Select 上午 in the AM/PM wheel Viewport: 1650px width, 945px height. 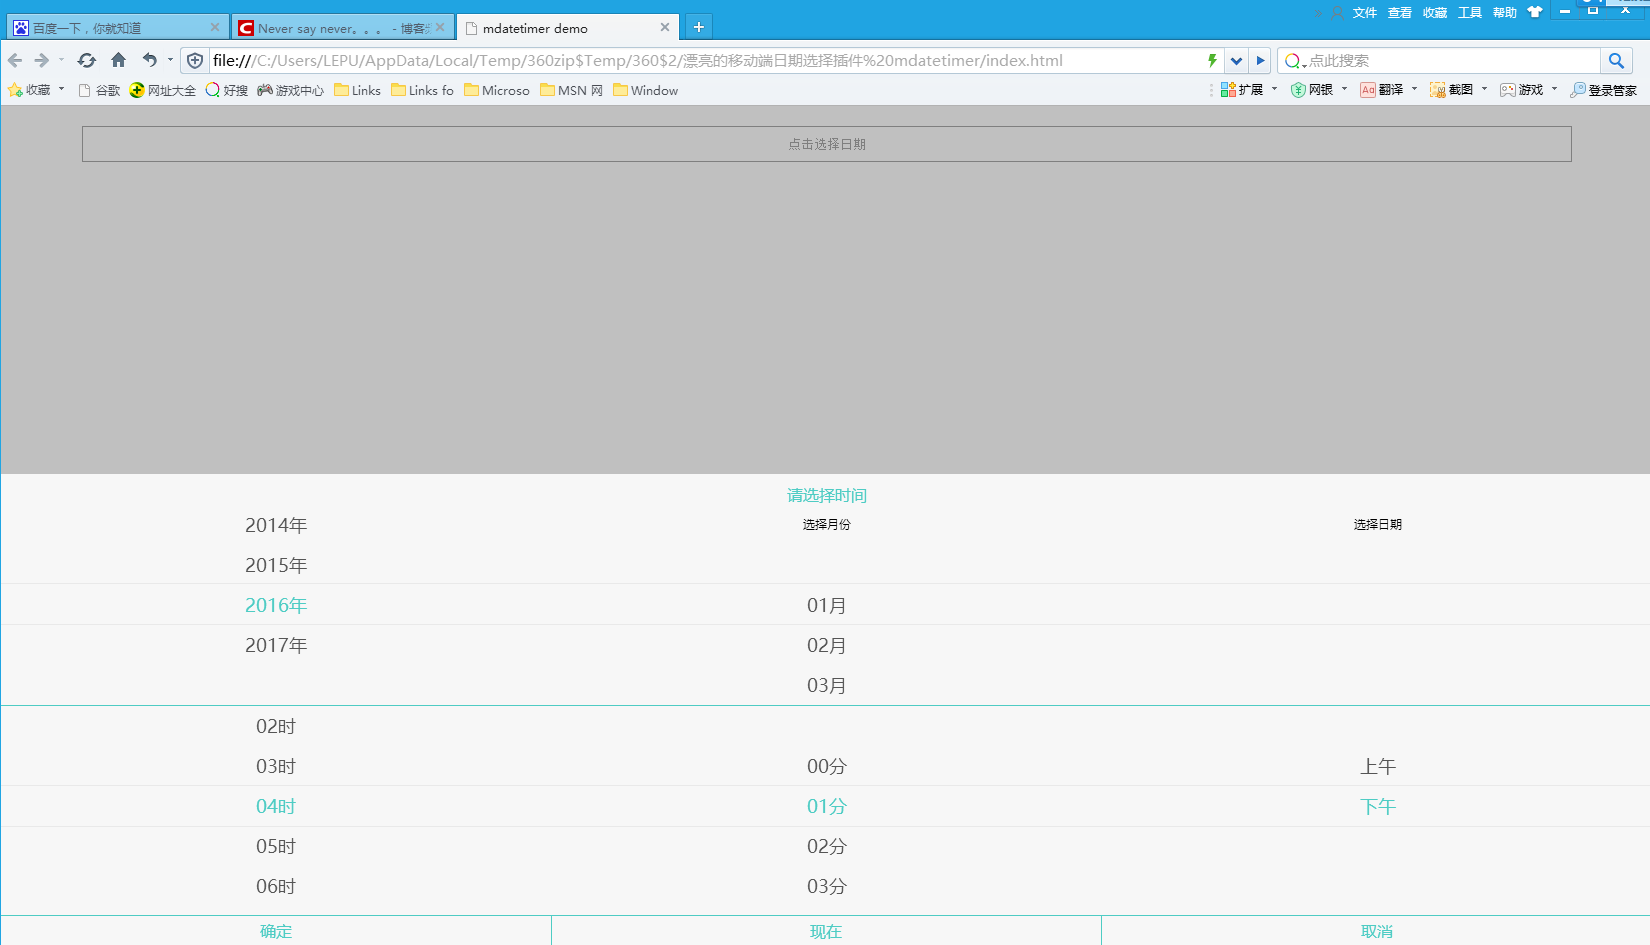point(1378,766)
